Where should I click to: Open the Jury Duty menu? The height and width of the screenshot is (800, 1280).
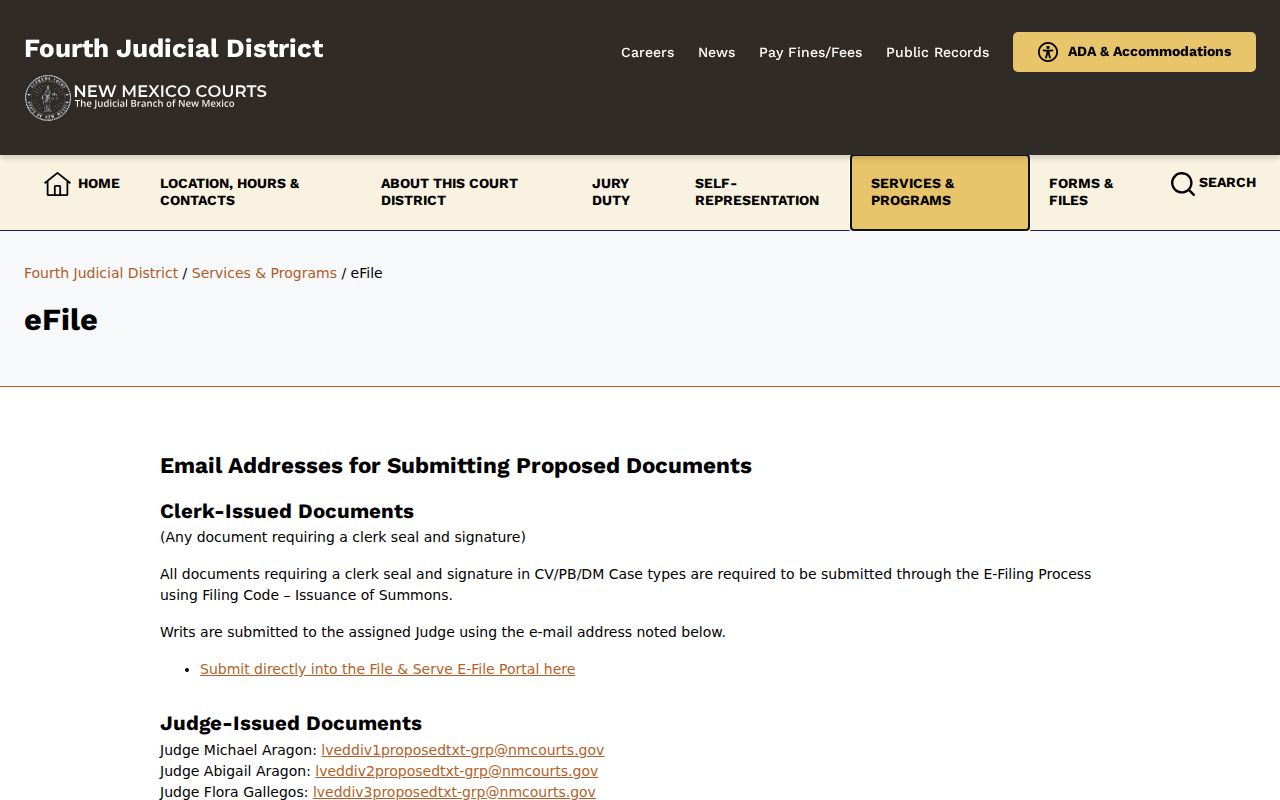coord(611,192)
